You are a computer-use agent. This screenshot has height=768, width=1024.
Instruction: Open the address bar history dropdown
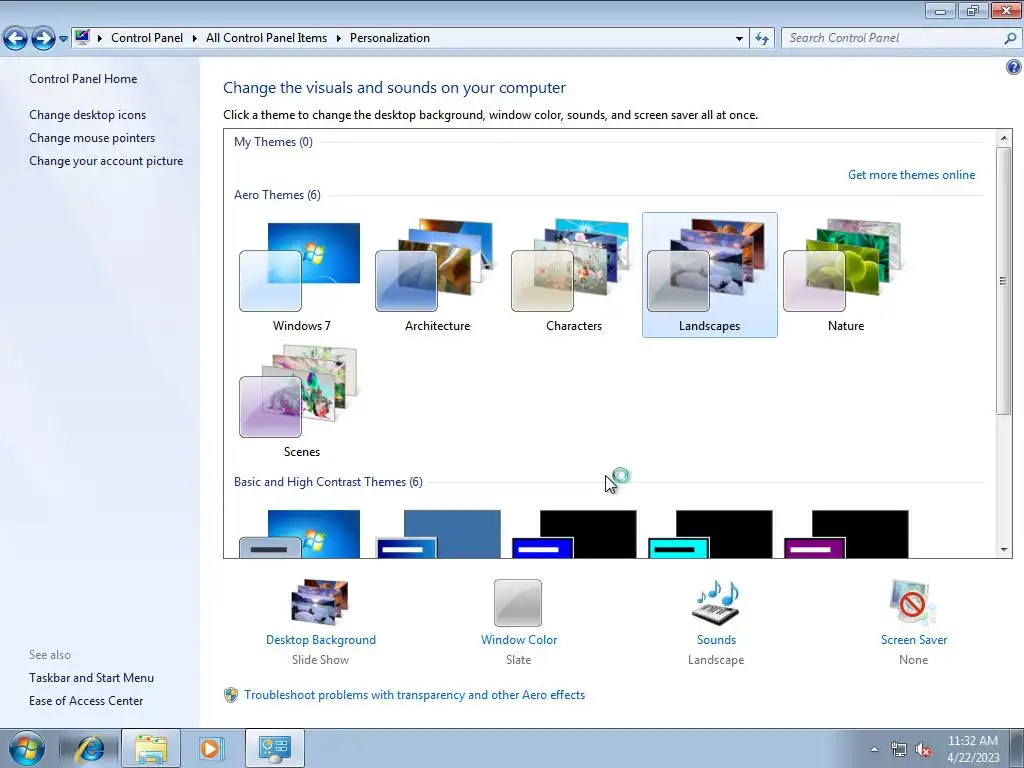coord(739,39)
